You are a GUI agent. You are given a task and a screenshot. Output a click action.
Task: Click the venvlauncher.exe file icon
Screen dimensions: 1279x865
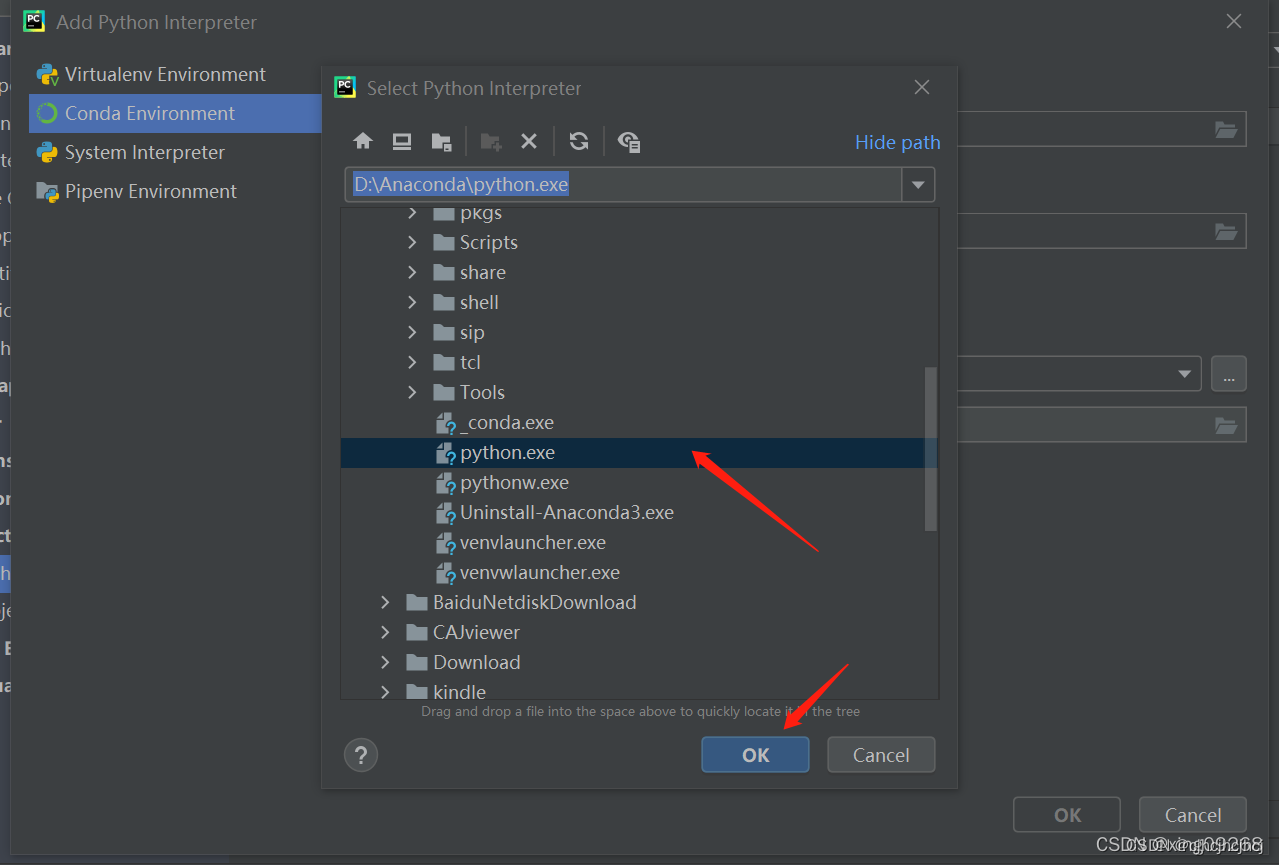pyautogui.click(x=446, y=543)
